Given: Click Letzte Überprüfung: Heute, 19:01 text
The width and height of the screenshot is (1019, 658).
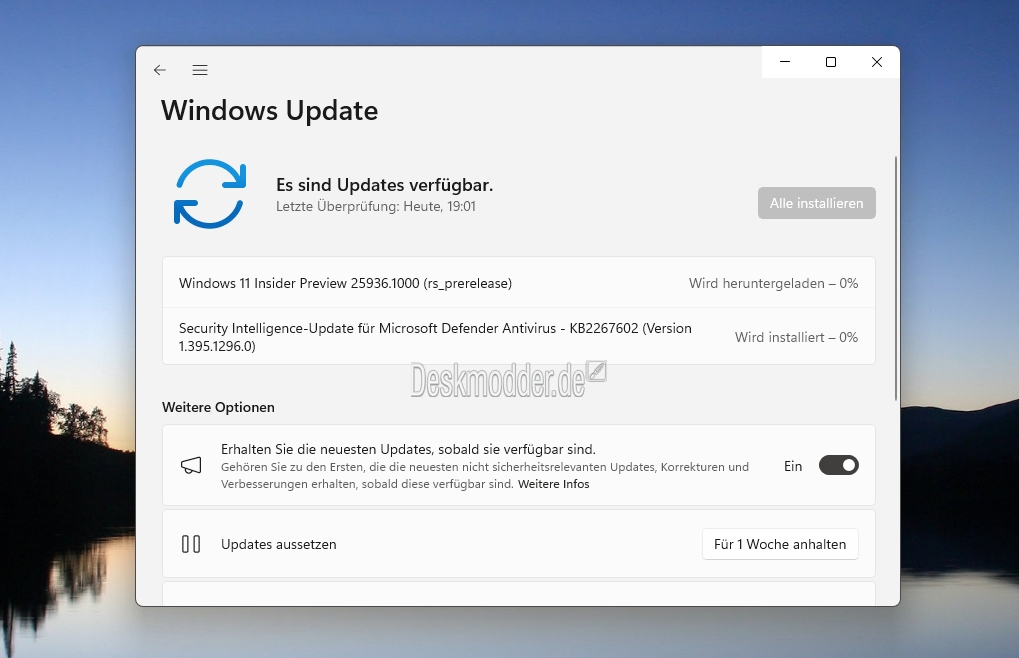Looking at the screenshot, I should tap(376, 207).
